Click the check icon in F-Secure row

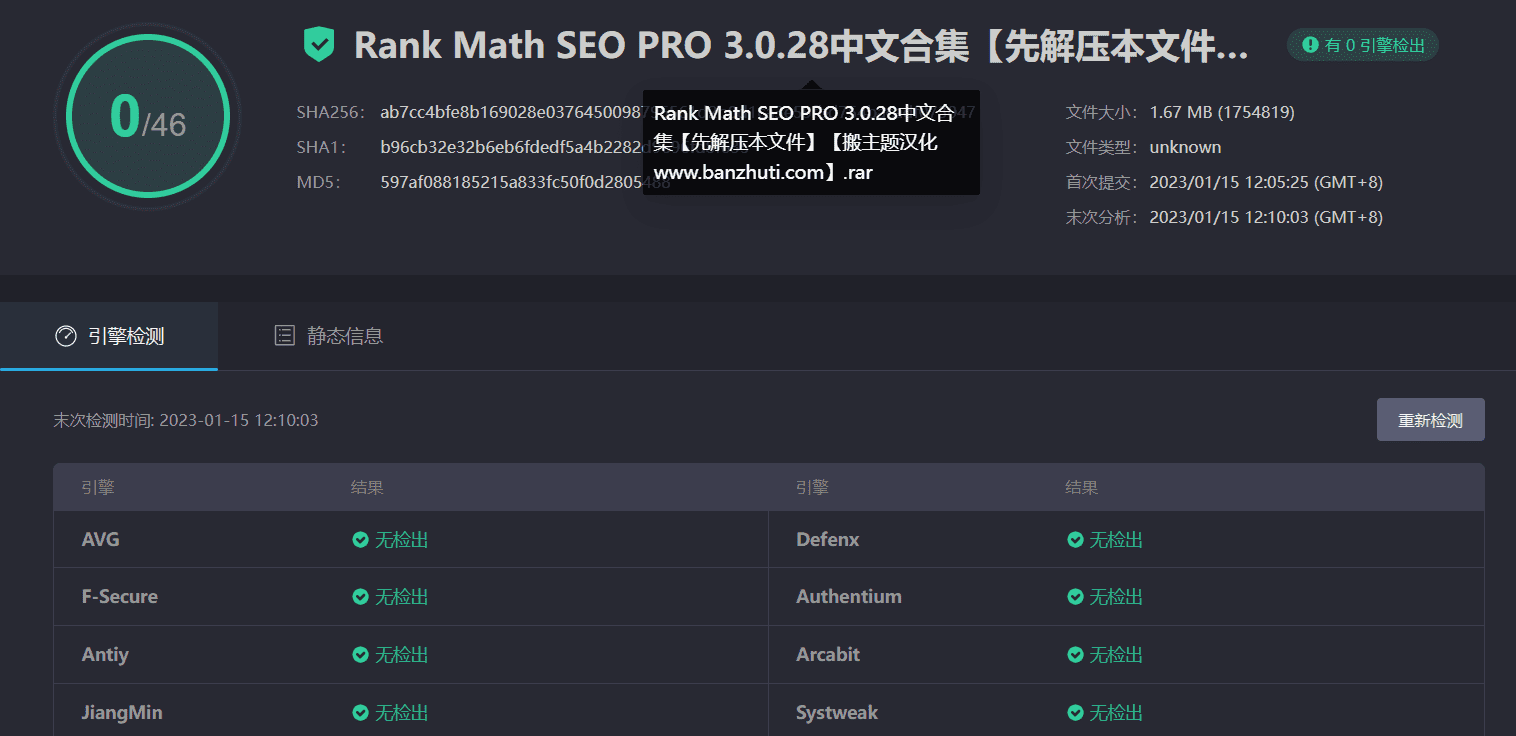click(x=361, y=597)
